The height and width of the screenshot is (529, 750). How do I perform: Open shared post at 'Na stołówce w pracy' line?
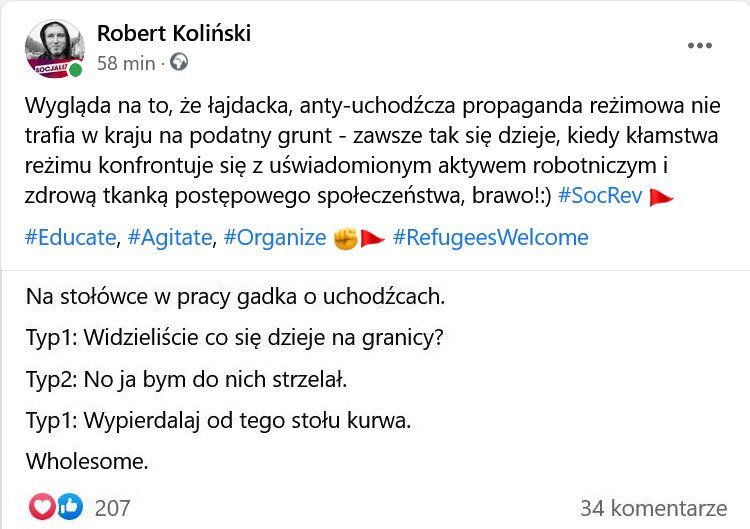coord(235,297)
